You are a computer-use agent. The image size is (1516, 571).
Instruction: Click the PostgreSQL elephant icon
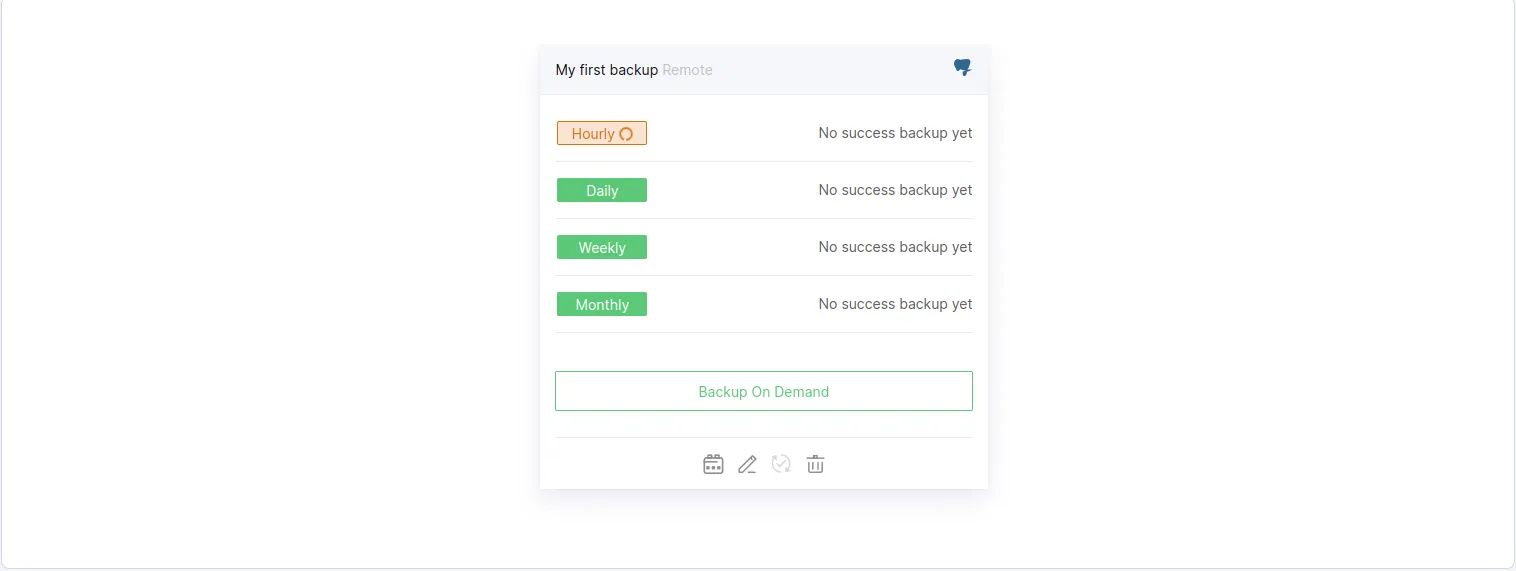[962, 68]
